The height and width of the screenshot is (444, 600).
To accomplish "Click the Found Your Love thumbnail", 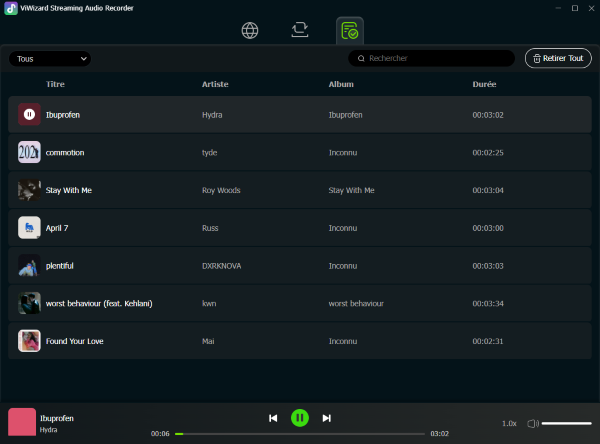I will coord(29,341).
